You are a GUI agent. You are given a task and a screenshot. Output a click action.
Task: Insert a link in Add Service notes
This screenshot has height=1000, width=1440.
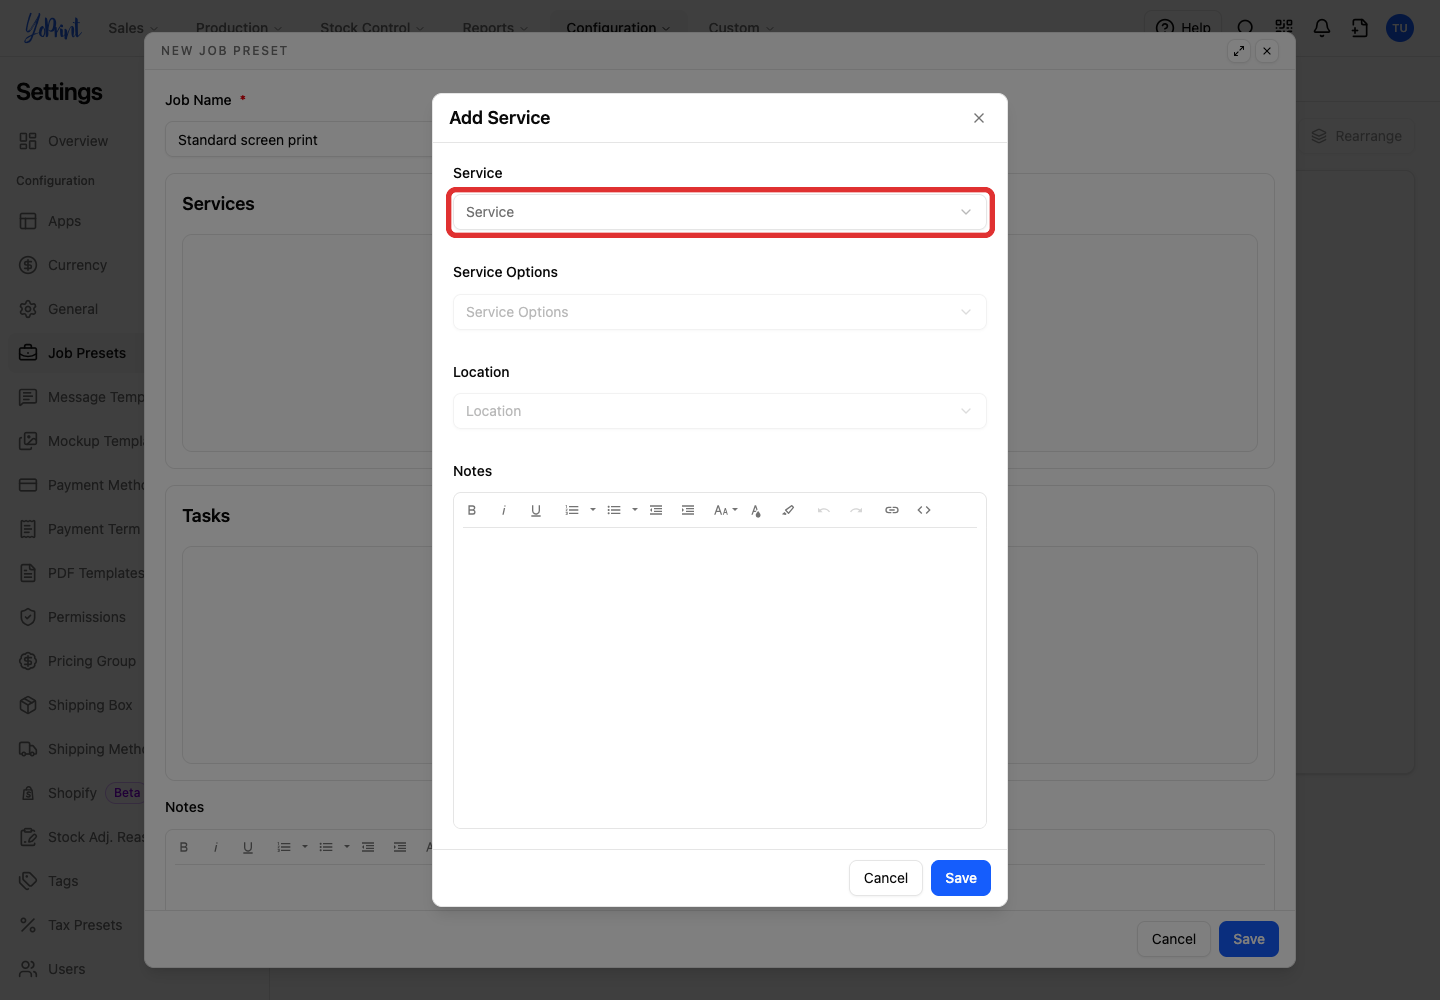click(x=892, y=510)
